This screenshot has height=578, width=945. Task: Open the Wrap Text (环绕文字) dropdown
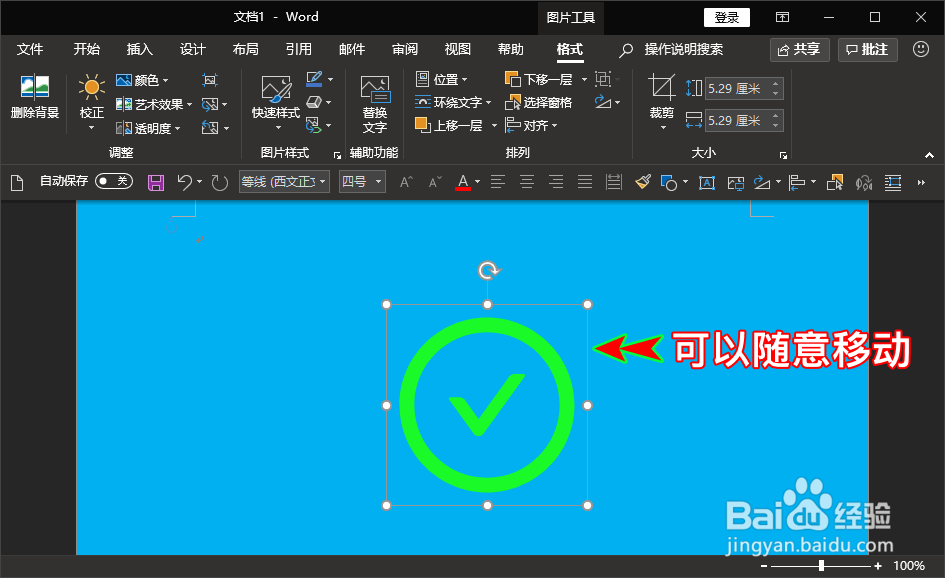click(453, 102)
